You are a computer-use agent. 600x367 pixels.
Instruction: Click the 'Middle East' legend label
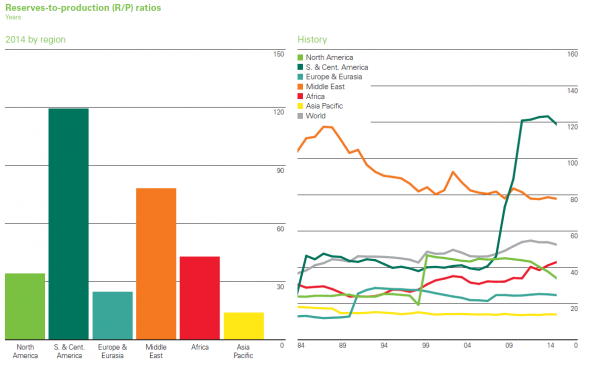[x=325, y=86]
